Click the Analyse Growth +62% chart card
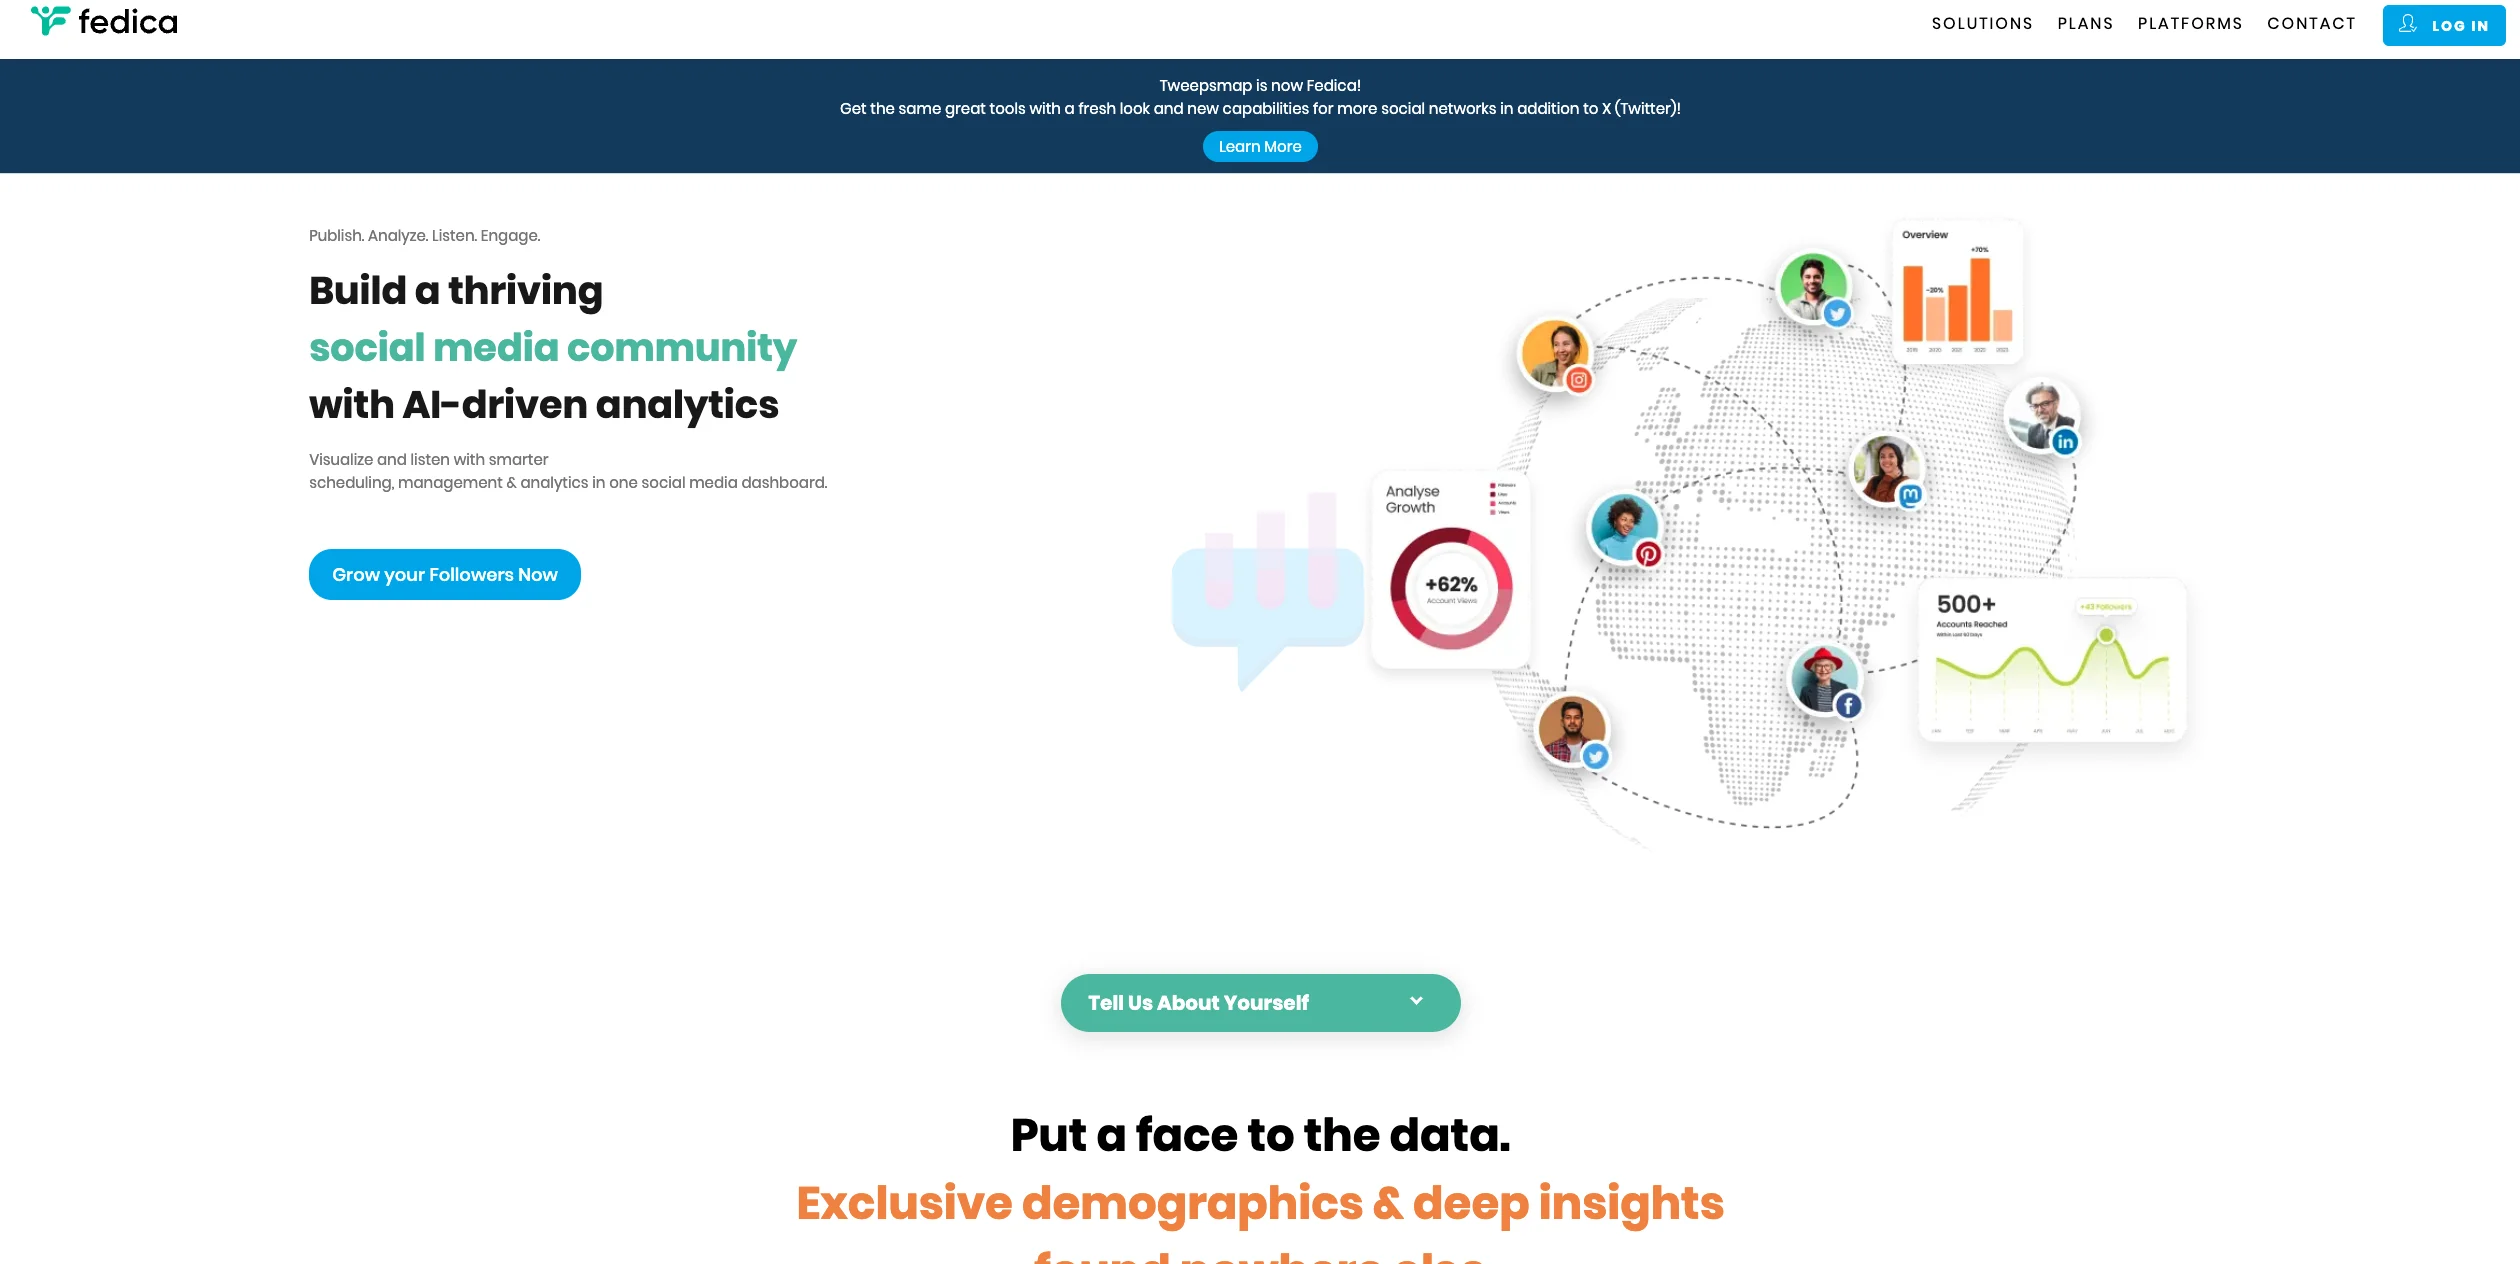 pos(1450,570)
